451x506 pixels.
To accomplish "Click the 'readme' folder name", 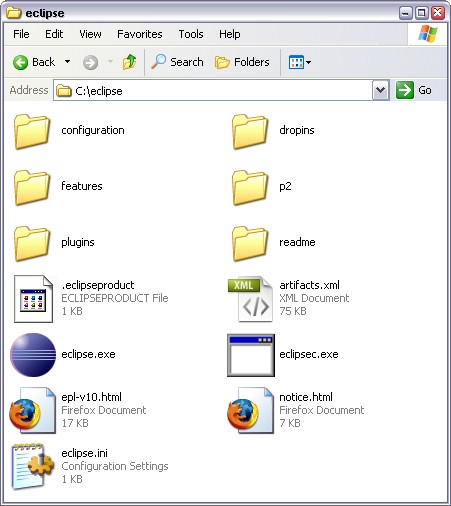I will tap(297, 242).
